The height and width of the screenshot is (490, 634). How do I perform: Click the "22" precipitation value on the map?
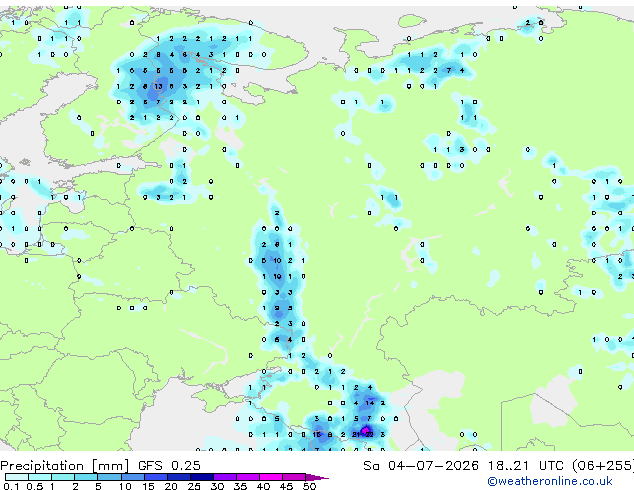[x=369, y=435]
